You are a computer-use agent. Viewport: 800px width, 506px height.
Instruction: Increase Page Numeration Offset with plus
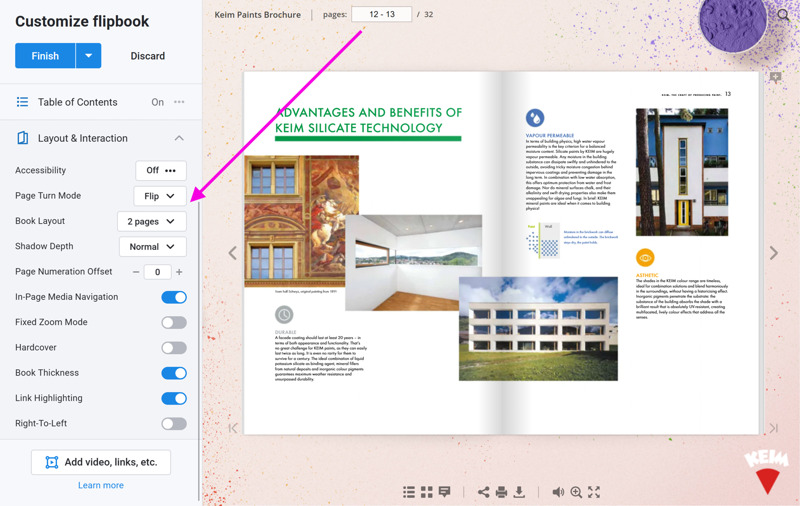[x=179, y=272]
